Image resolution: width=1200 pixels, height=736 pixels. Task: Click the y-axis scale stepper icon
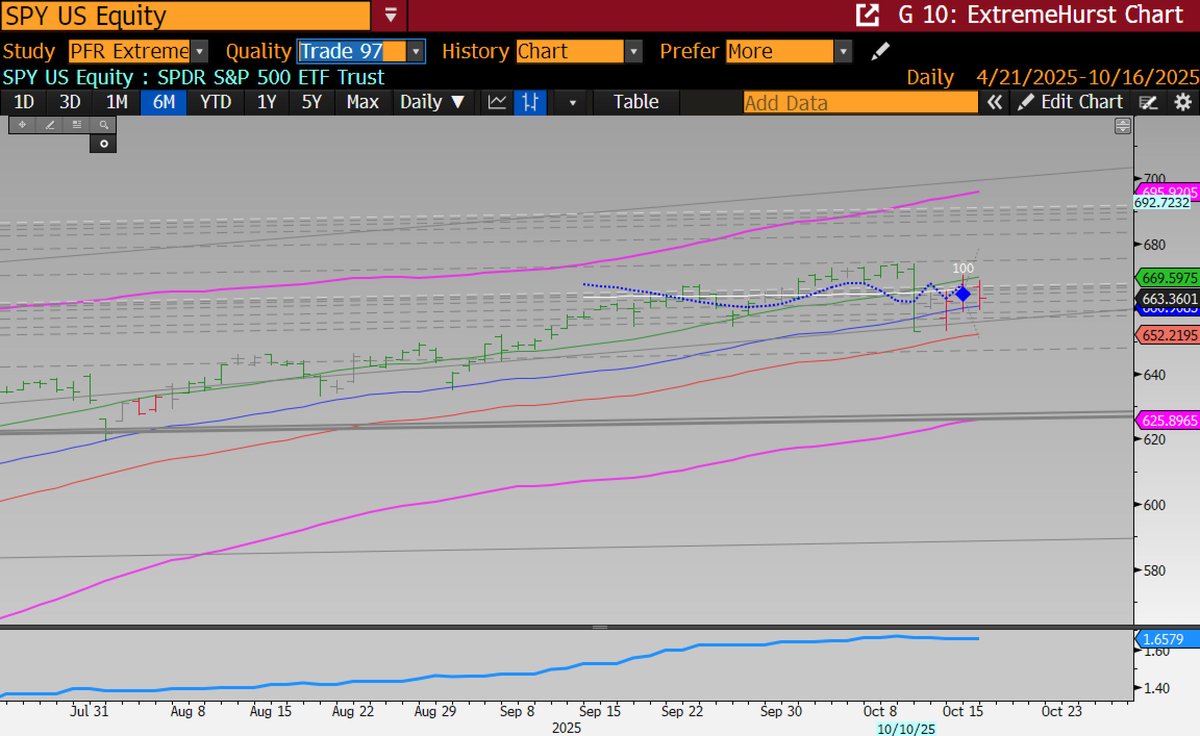click(x=1122, y=126)
